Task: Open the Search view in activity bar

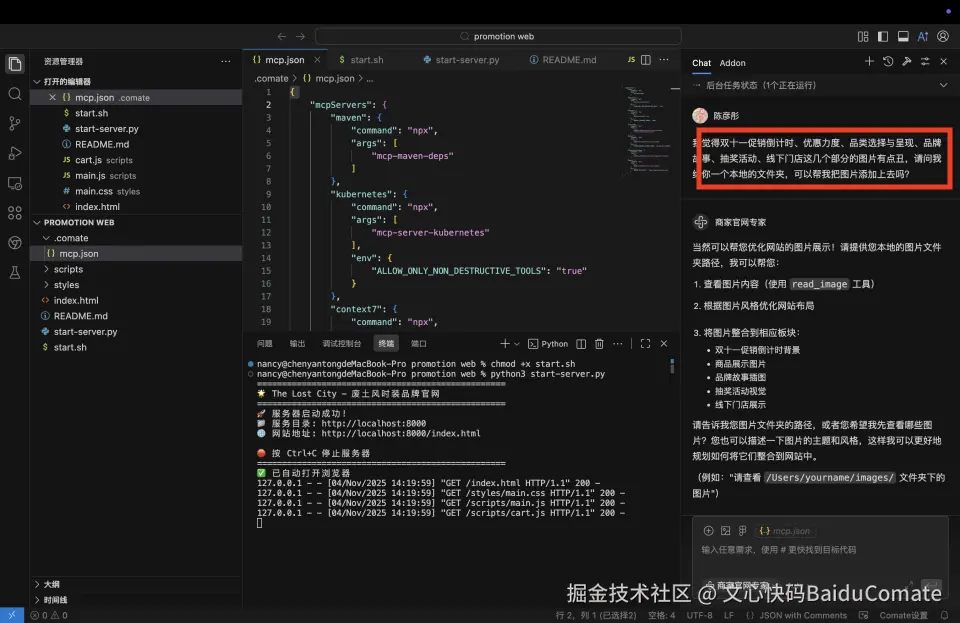Action: click(15, 94)
